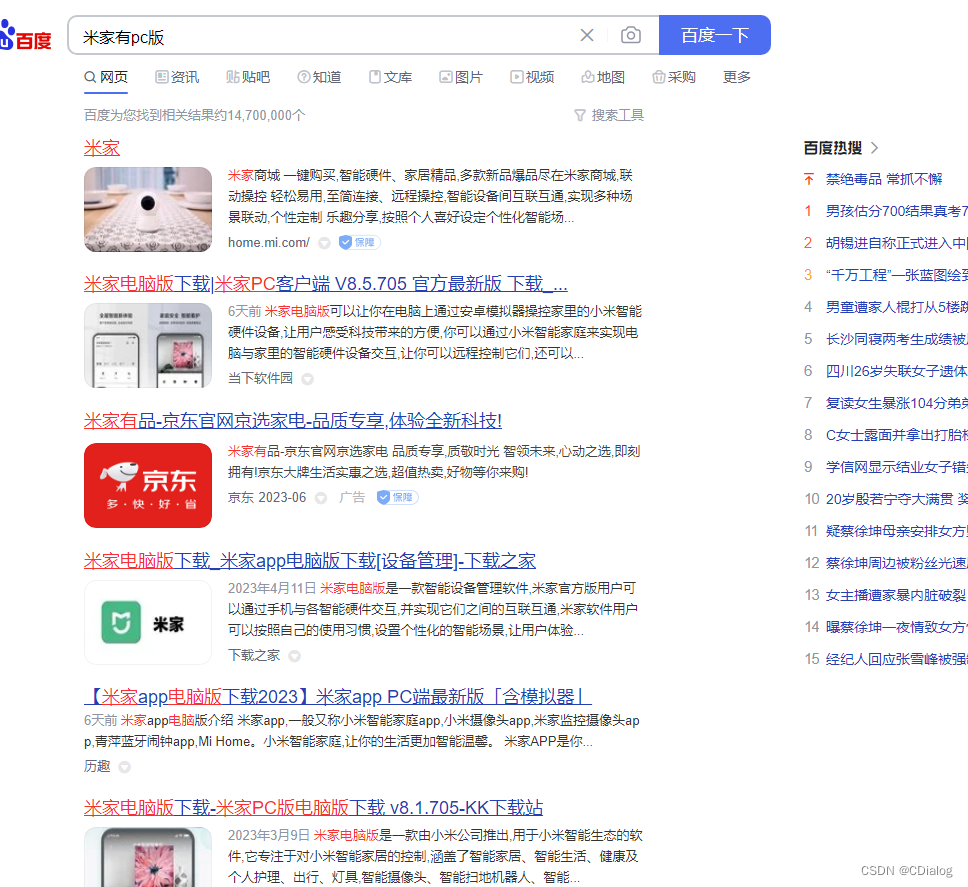Screen dimensions: 968x887
Task: Expand dropdown arrow next to 历趣
Action: [125, 767]
